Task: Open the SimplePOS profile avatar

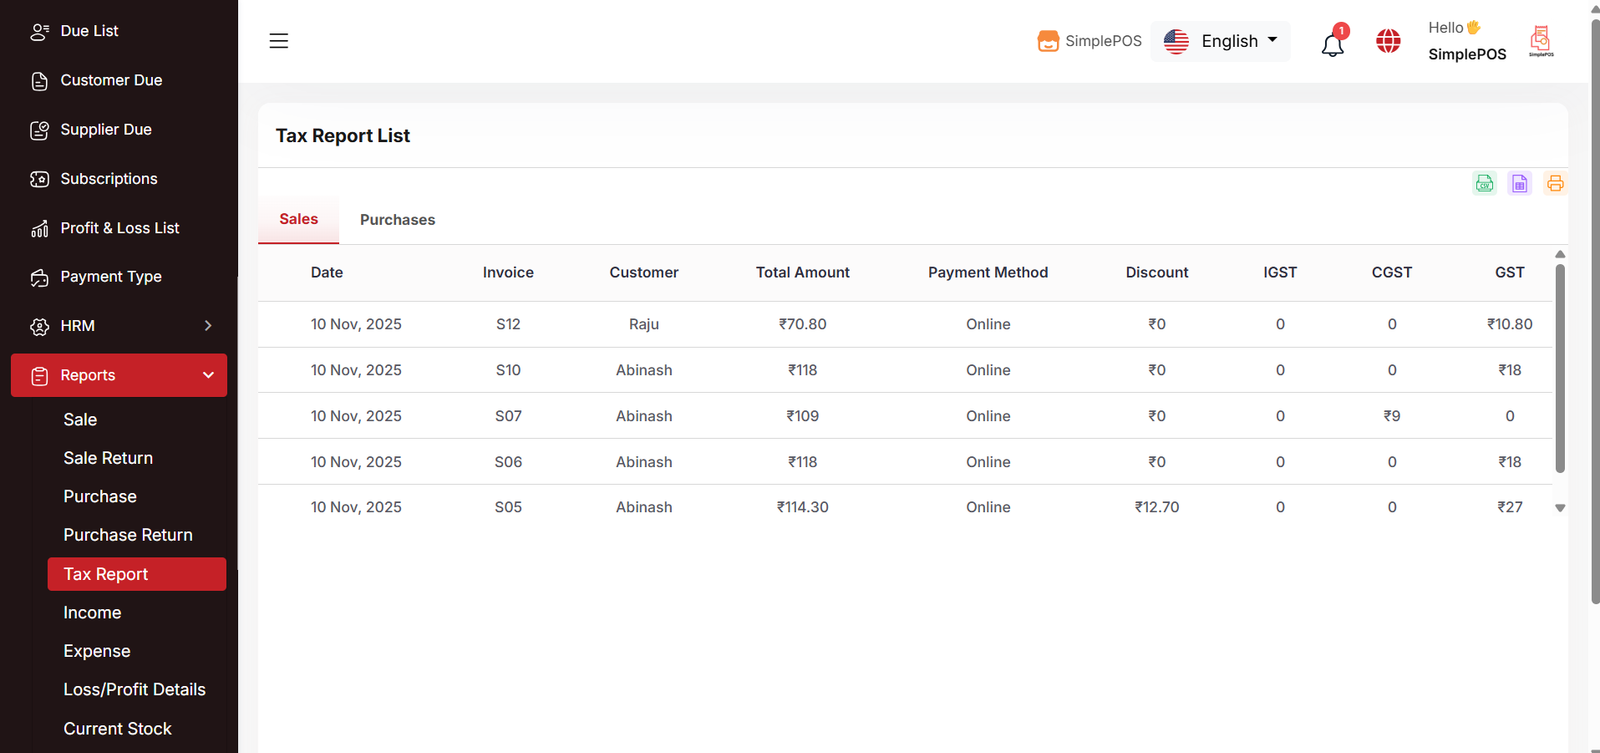Action: click(x=1540, y=41)
